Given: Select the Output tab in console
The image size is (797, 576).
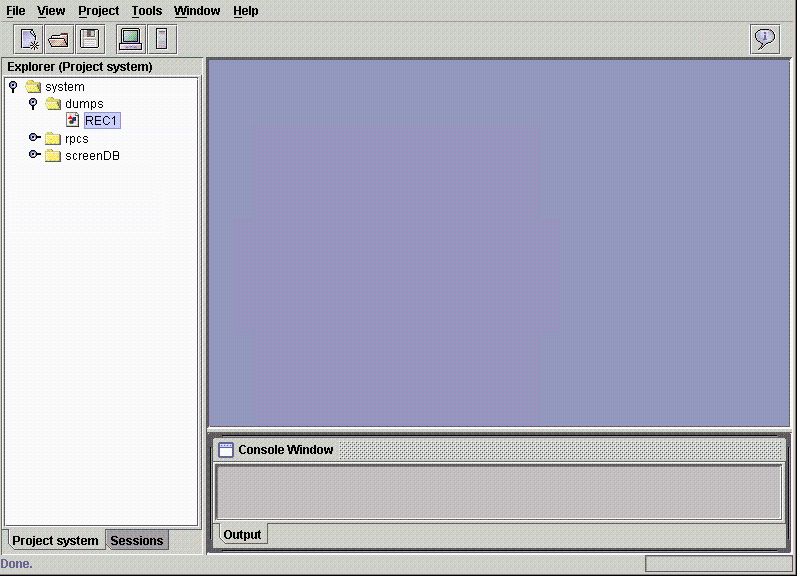Looking at the screenshot, I should (x=242, y=534).
